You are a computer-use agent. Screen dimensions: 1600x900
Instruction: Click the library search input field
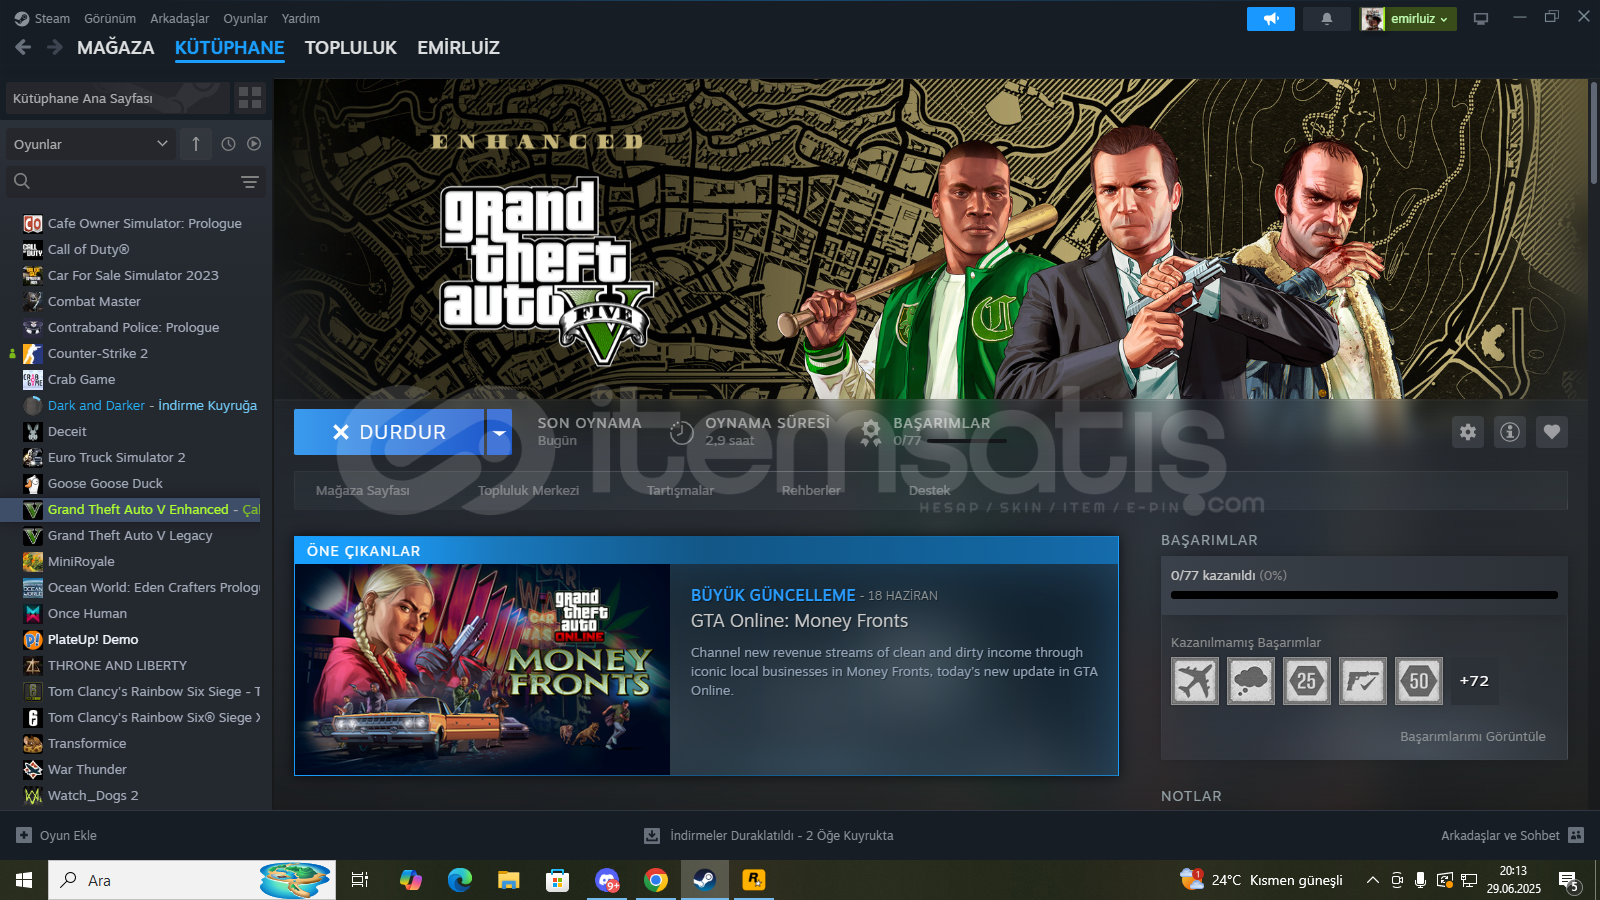click(x=135, y=181)
